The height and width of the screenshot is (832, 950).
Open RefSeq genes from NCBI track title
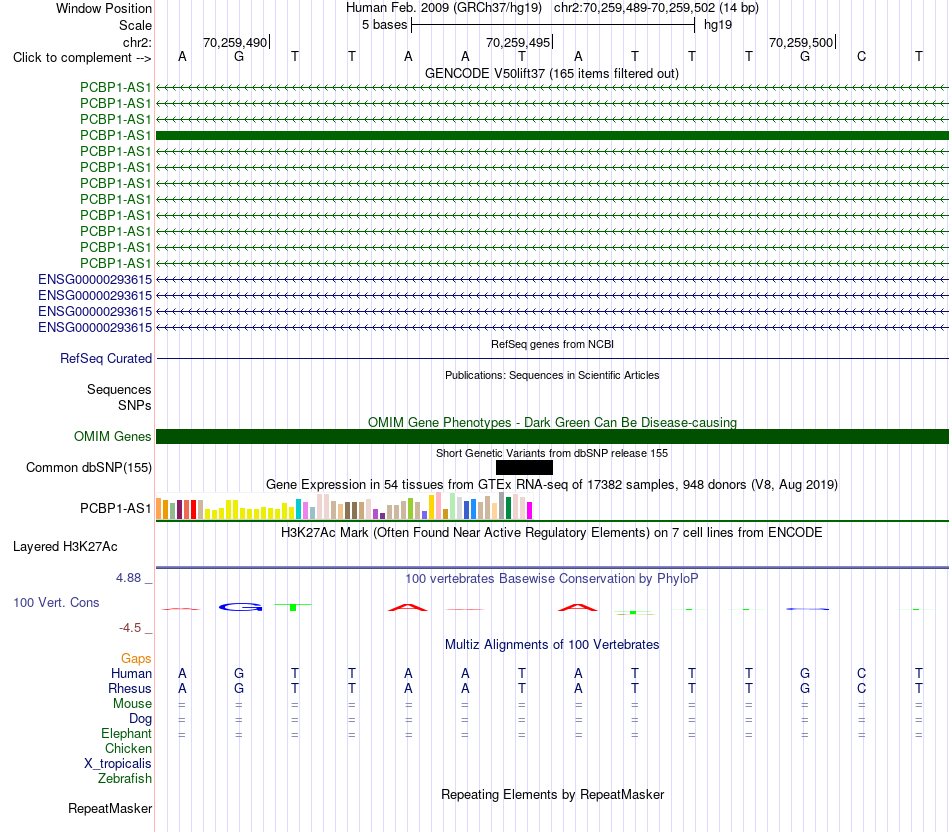[552, 344]
